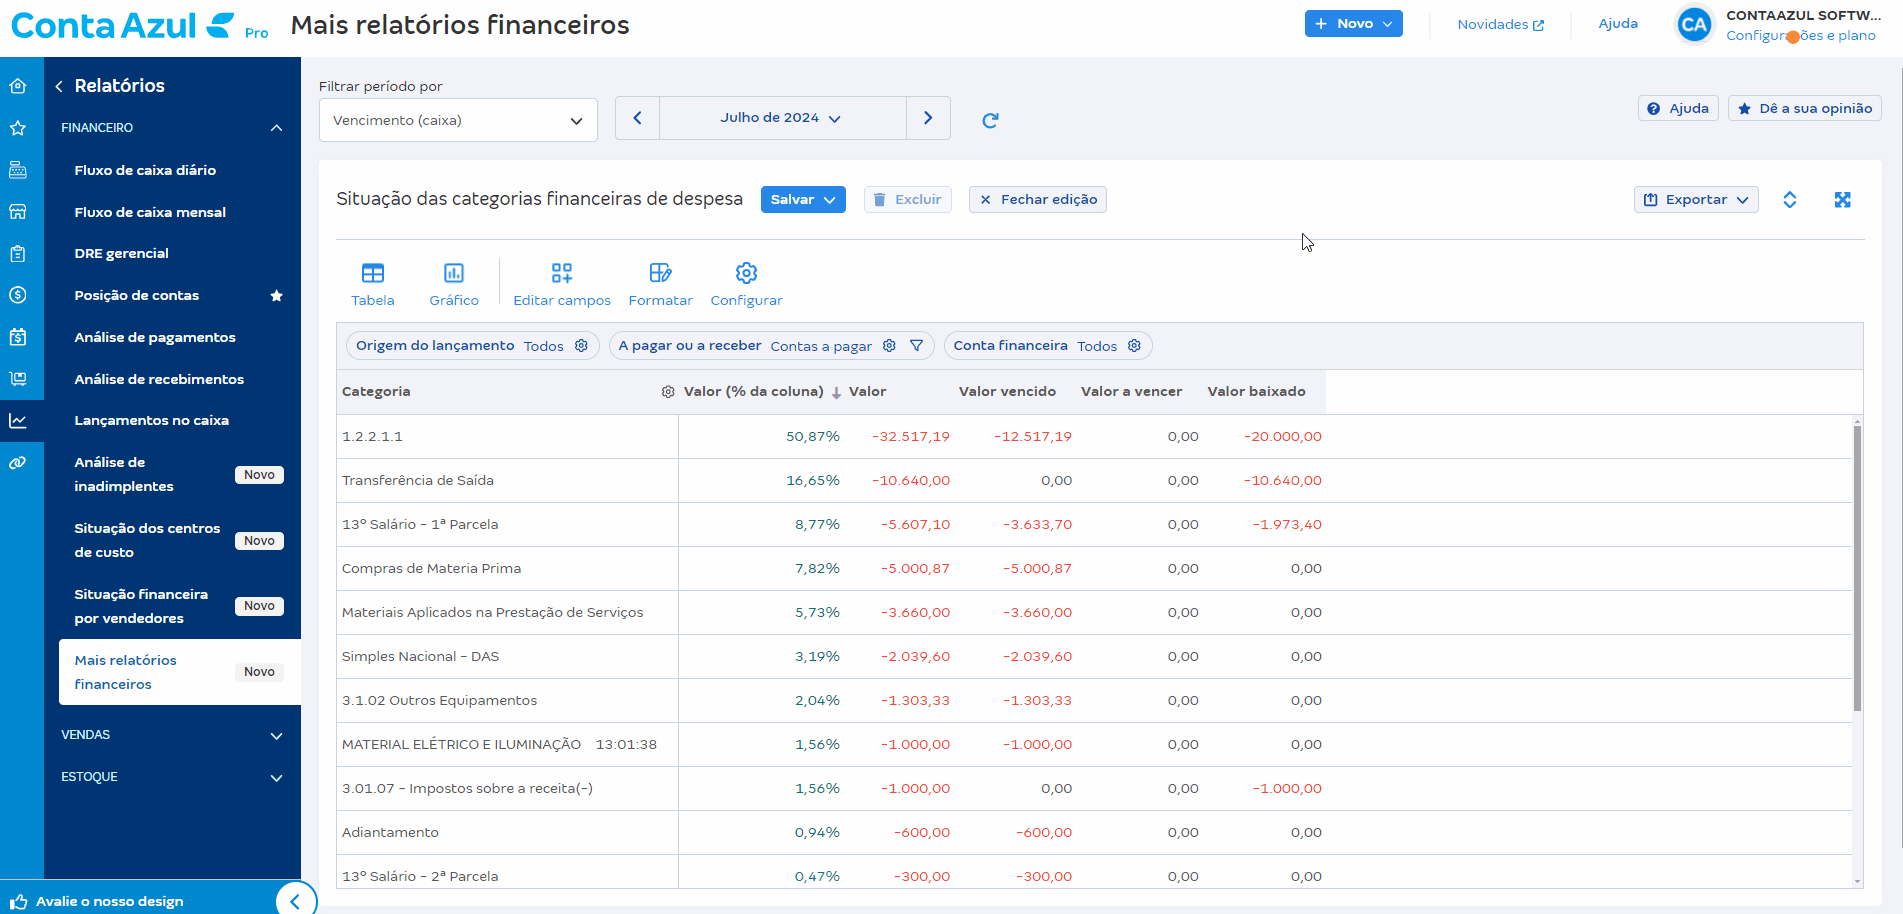Open the Novidades link
Image resolution: width=1903 pixels, height=914 pixels.
click(1500, 25)
